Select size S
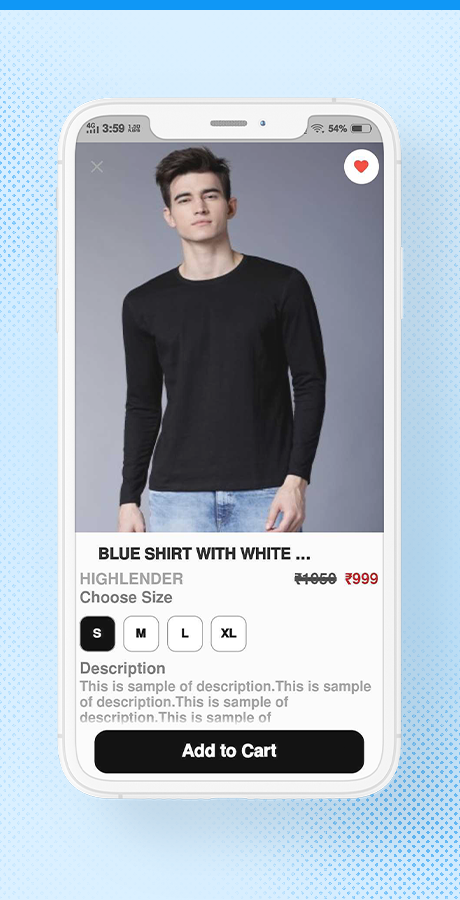 tap(98, 634)
